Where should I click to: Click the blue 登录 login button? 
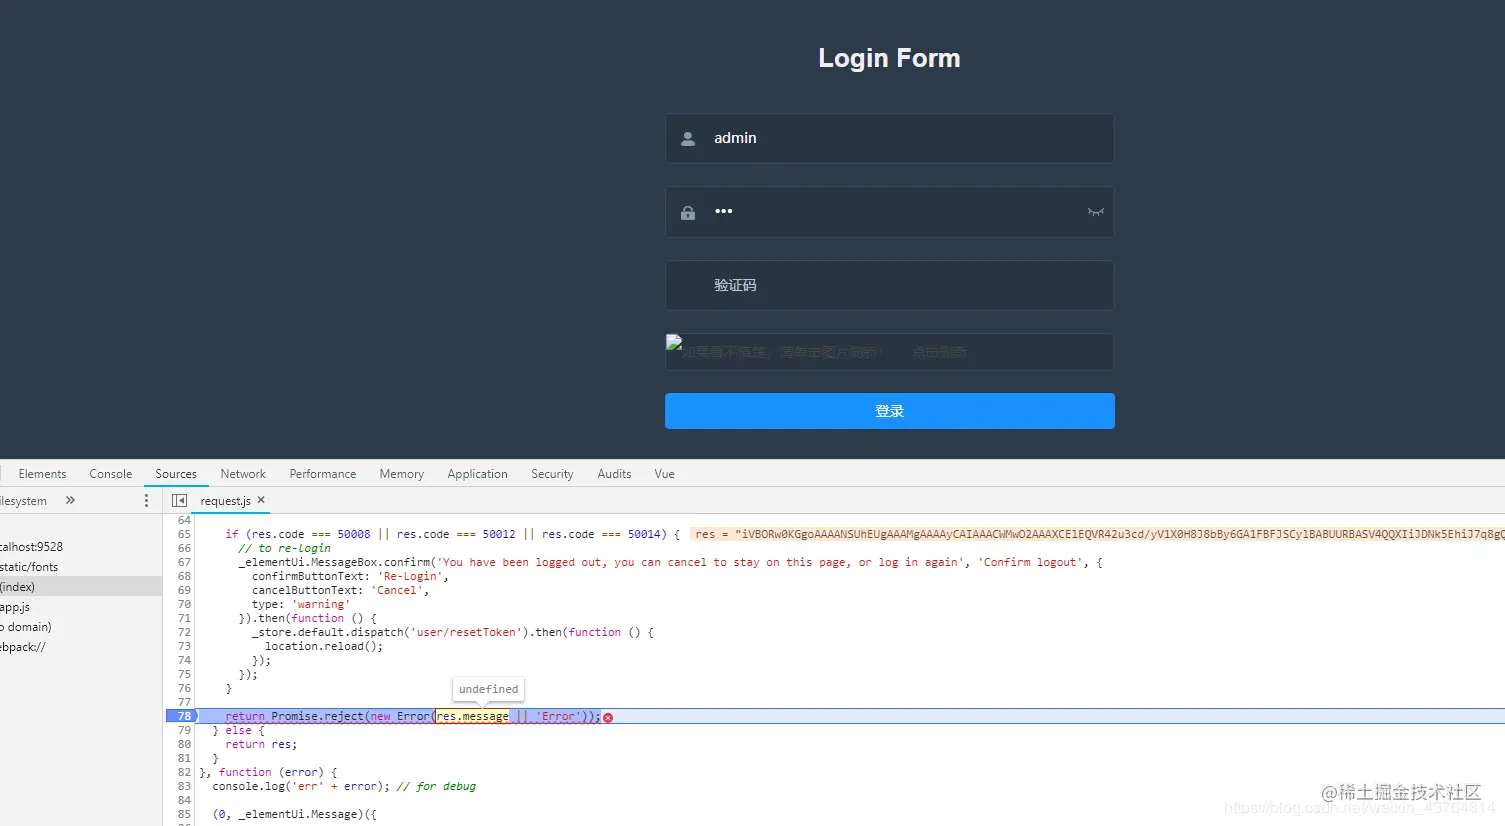click(890, 411)
